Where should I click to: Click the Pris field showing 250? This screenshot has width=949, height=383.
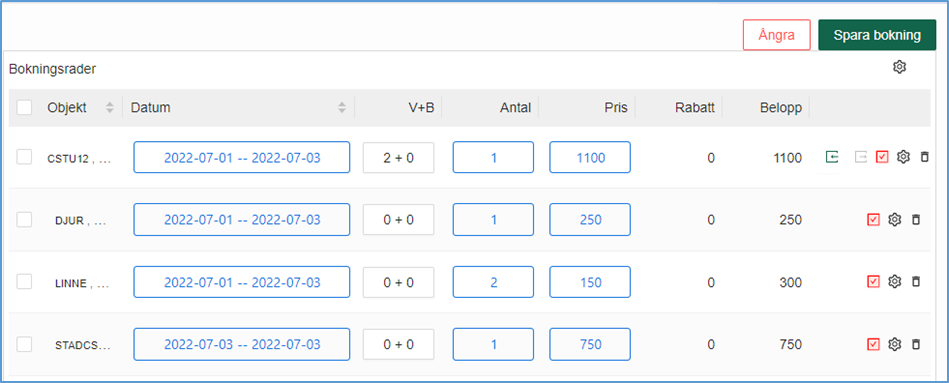pyautogui.click(x=590, y=220)
